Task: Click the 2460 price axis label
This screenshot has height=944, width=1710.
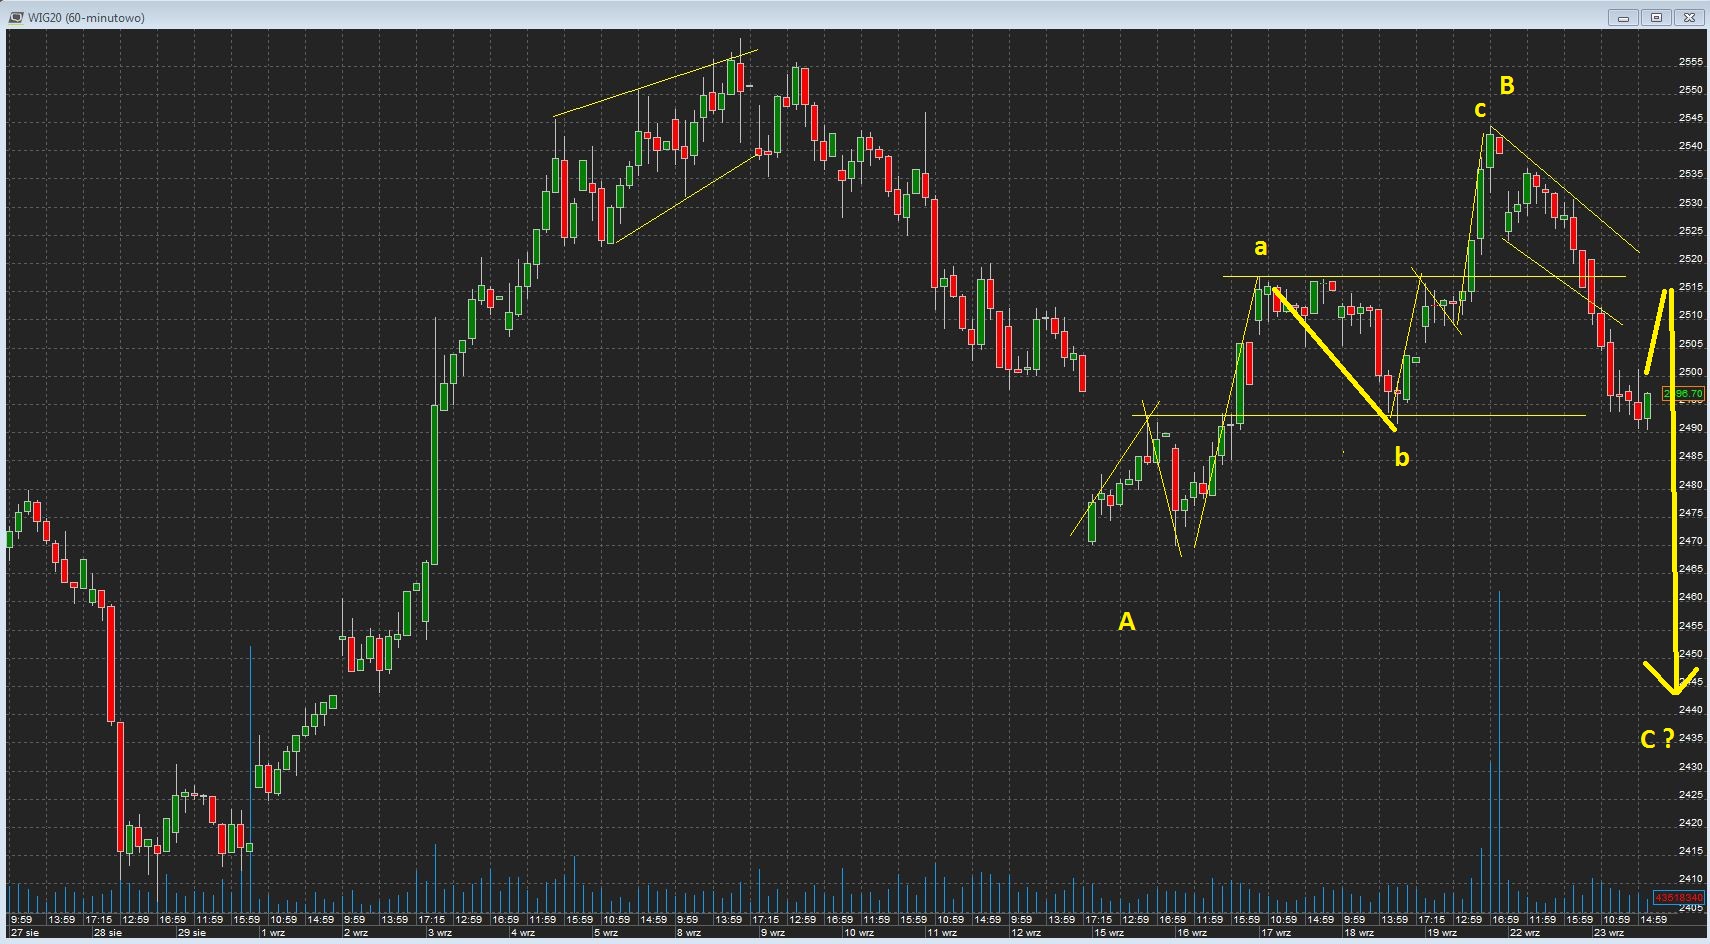Action: pos(1690,597)
